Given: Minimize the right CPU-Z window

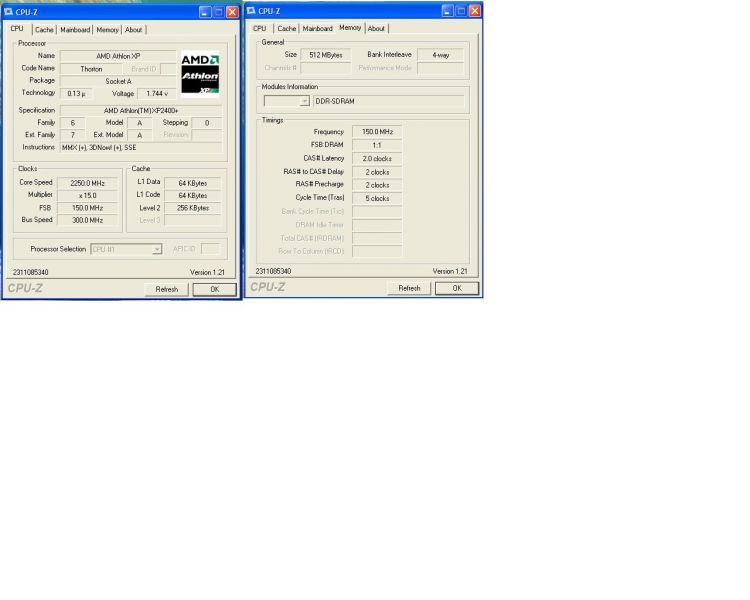Looking at the screenshot, I should point(447,11).
